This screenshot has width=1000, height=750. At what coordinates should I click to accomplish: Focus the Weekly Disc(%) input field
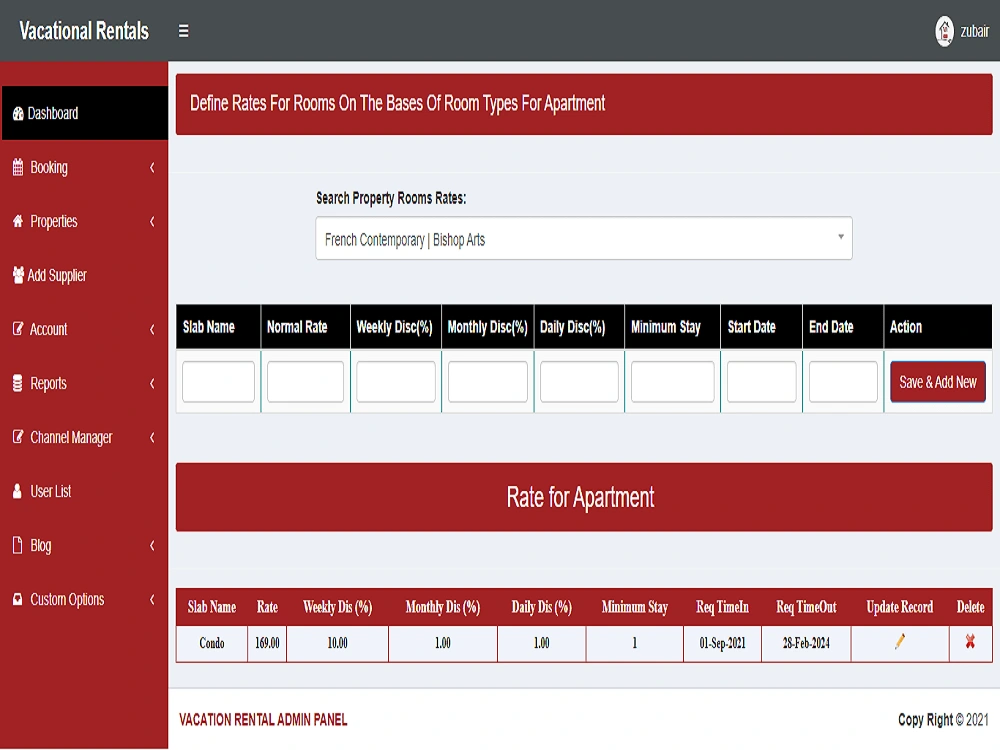(x=396, y=381)
